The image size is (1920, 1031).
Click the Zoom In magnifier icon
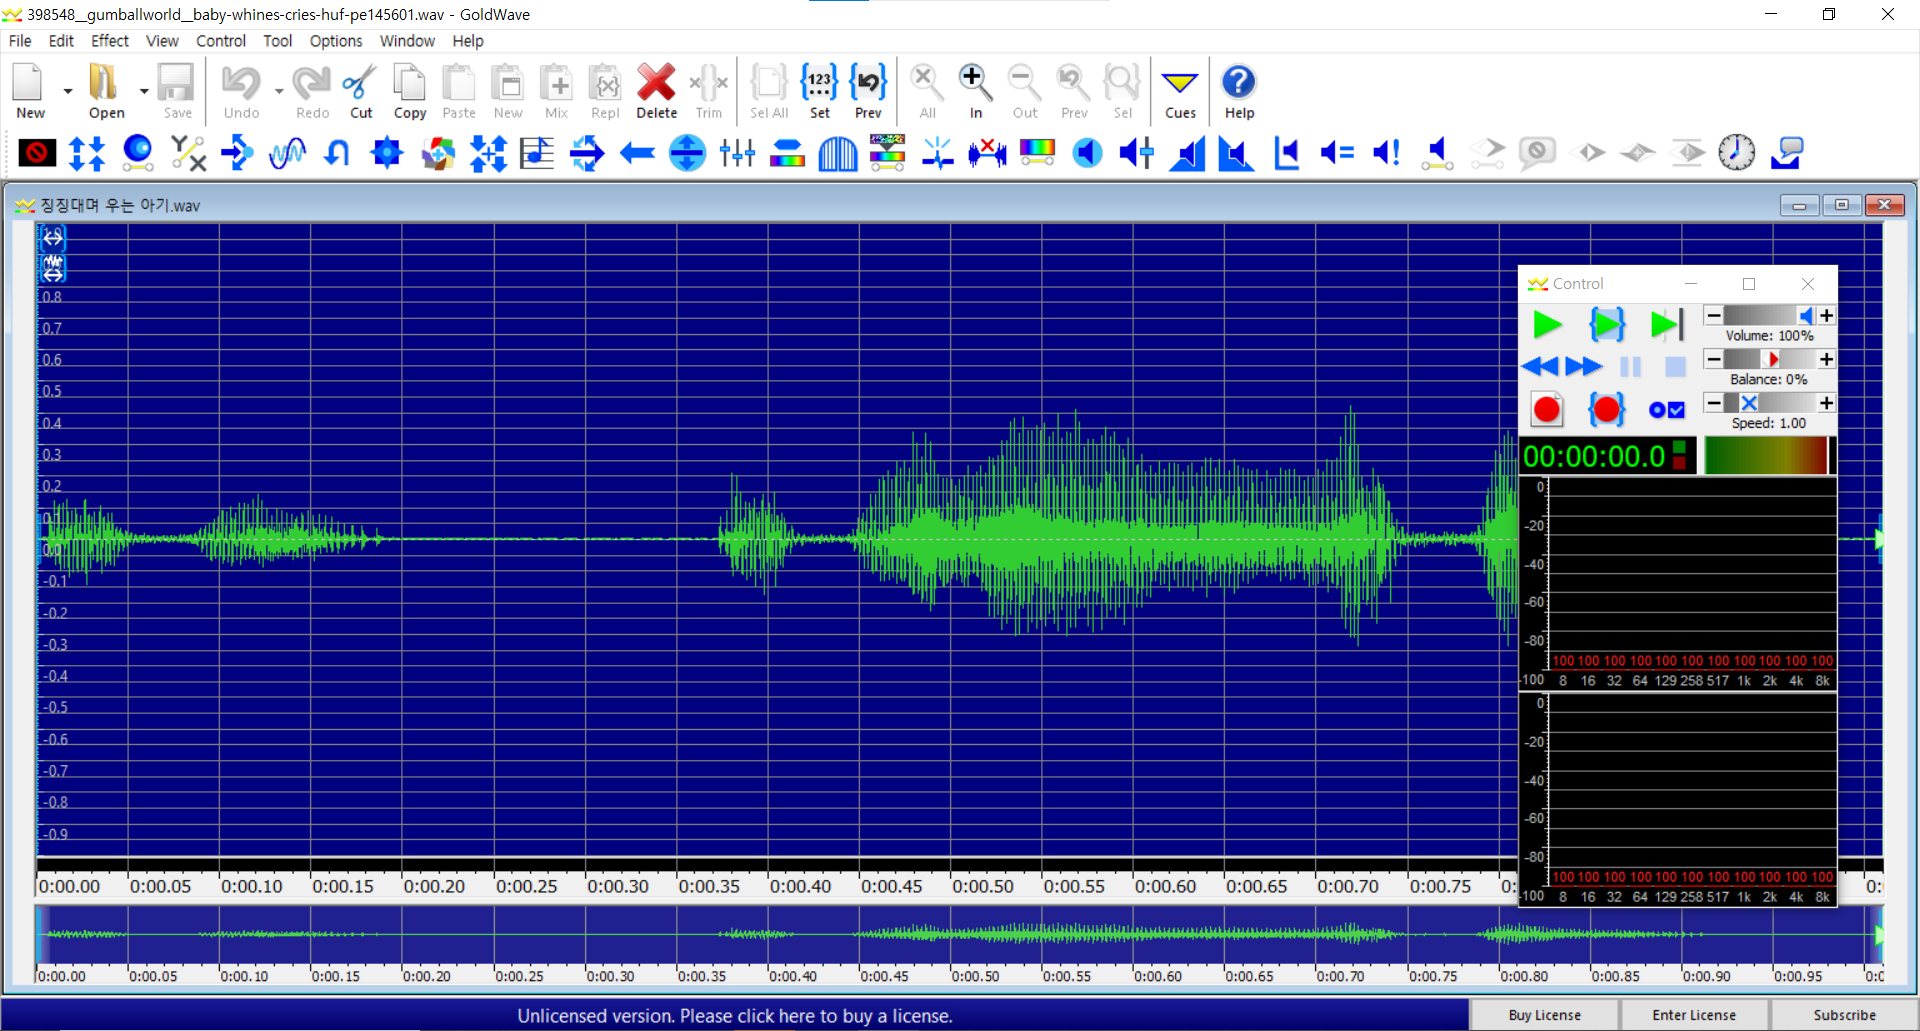click(975, 91)
